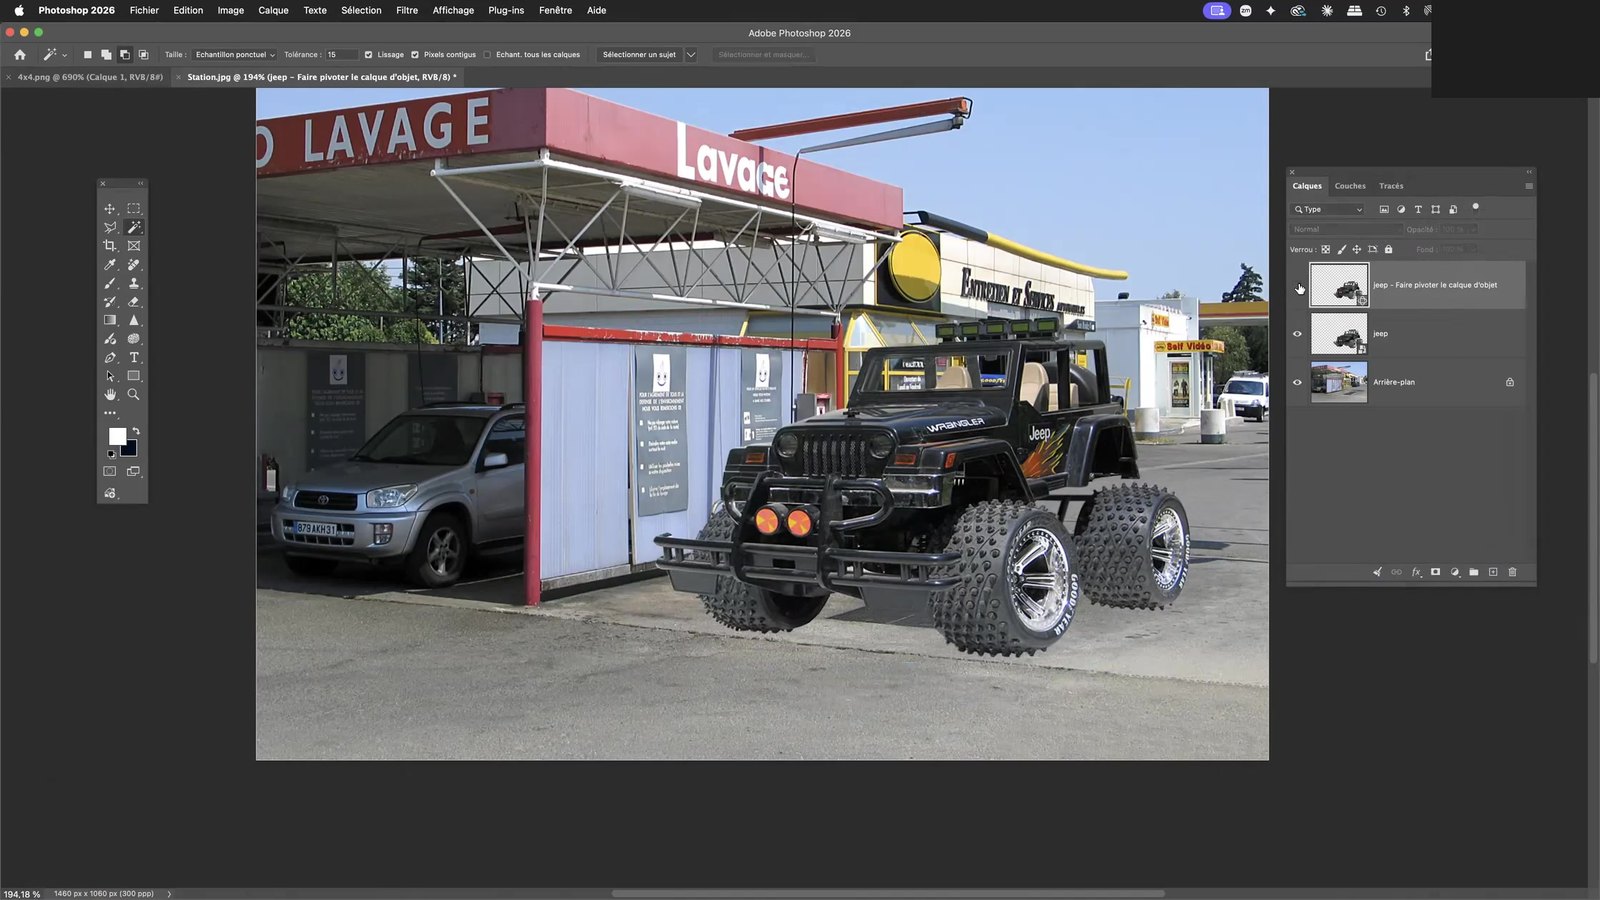Collapse Layers panel double-arrow

pyautogui.click(x=1528, y=172)
